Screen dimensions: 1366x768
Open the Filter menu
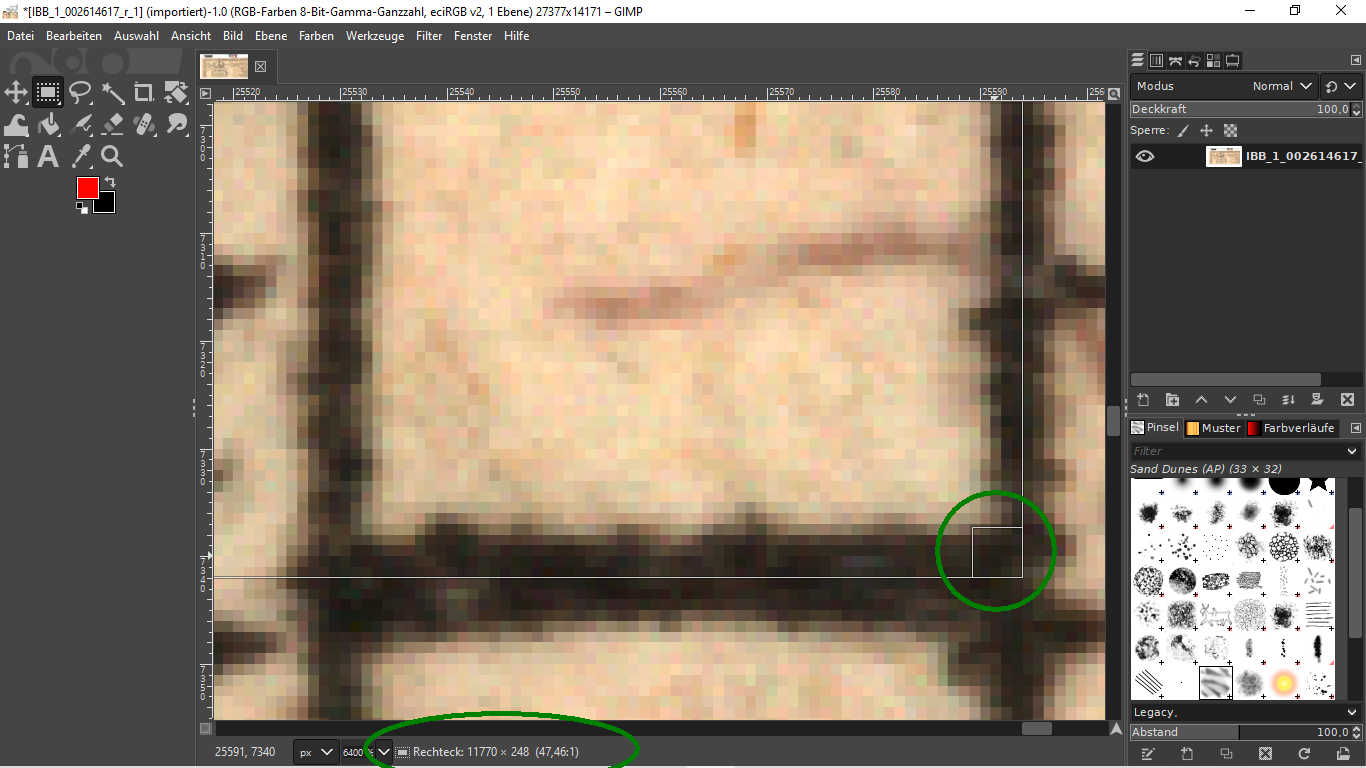pos(429,35)
